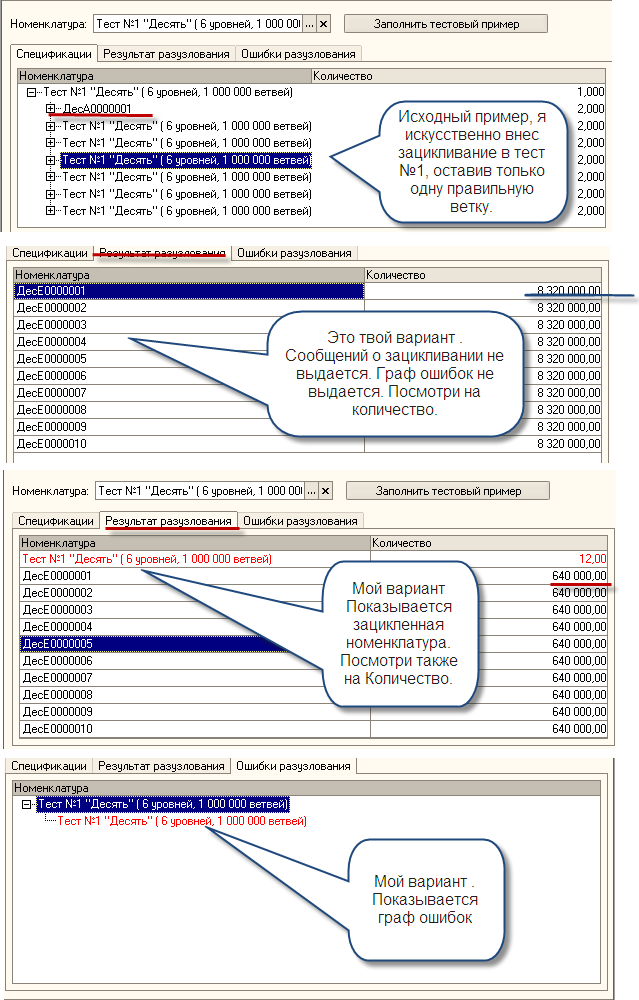Switch to Спецификации tab above the 640 000,00 table

click(55, 521)
